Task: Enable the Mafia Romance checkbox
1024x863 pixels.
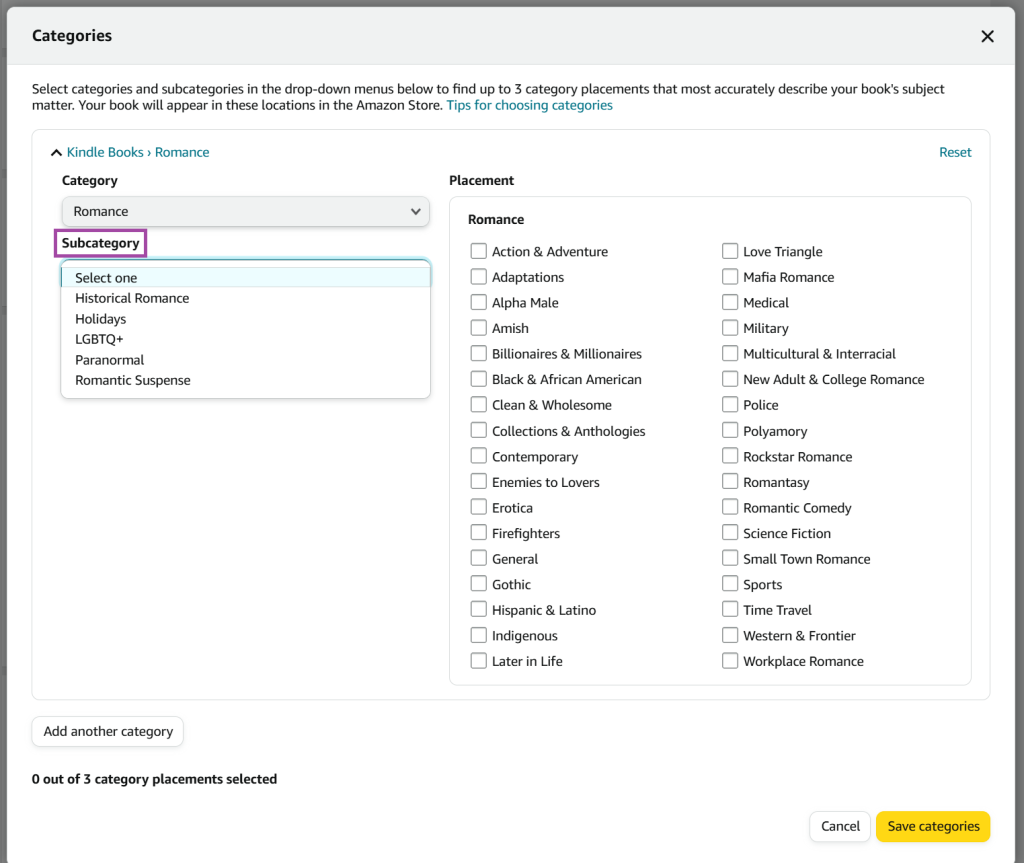Action: click(730, 277)
